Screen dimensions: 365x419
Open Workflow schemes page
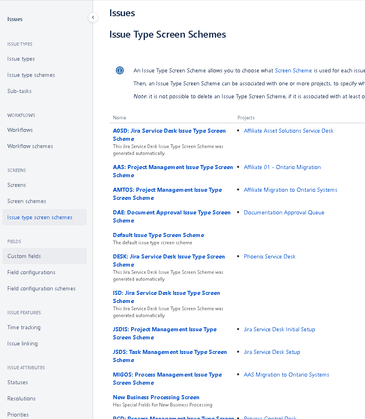click(30, 146)
